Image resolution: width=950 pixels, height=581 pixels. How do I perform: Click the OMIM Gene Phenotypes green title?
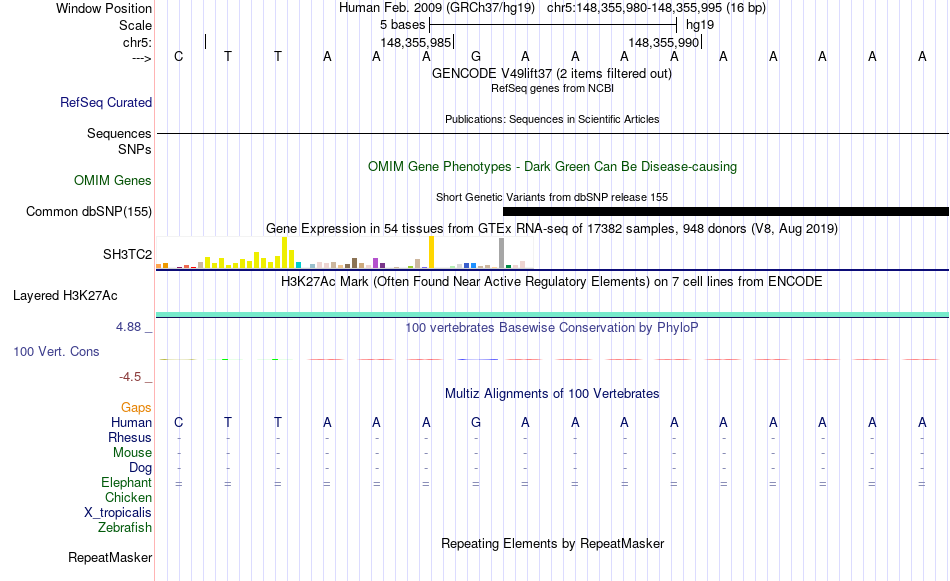point(552,167)
